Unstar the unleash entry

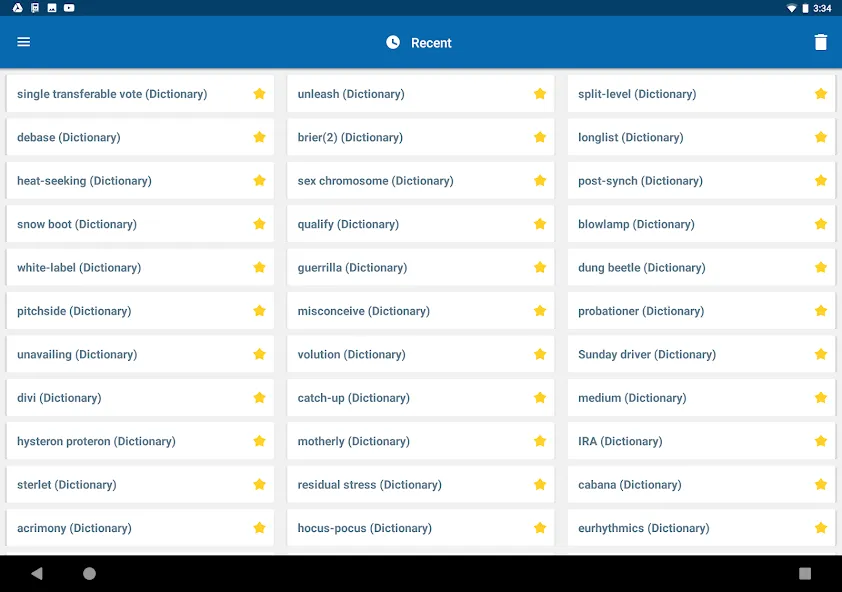(540, 94)
